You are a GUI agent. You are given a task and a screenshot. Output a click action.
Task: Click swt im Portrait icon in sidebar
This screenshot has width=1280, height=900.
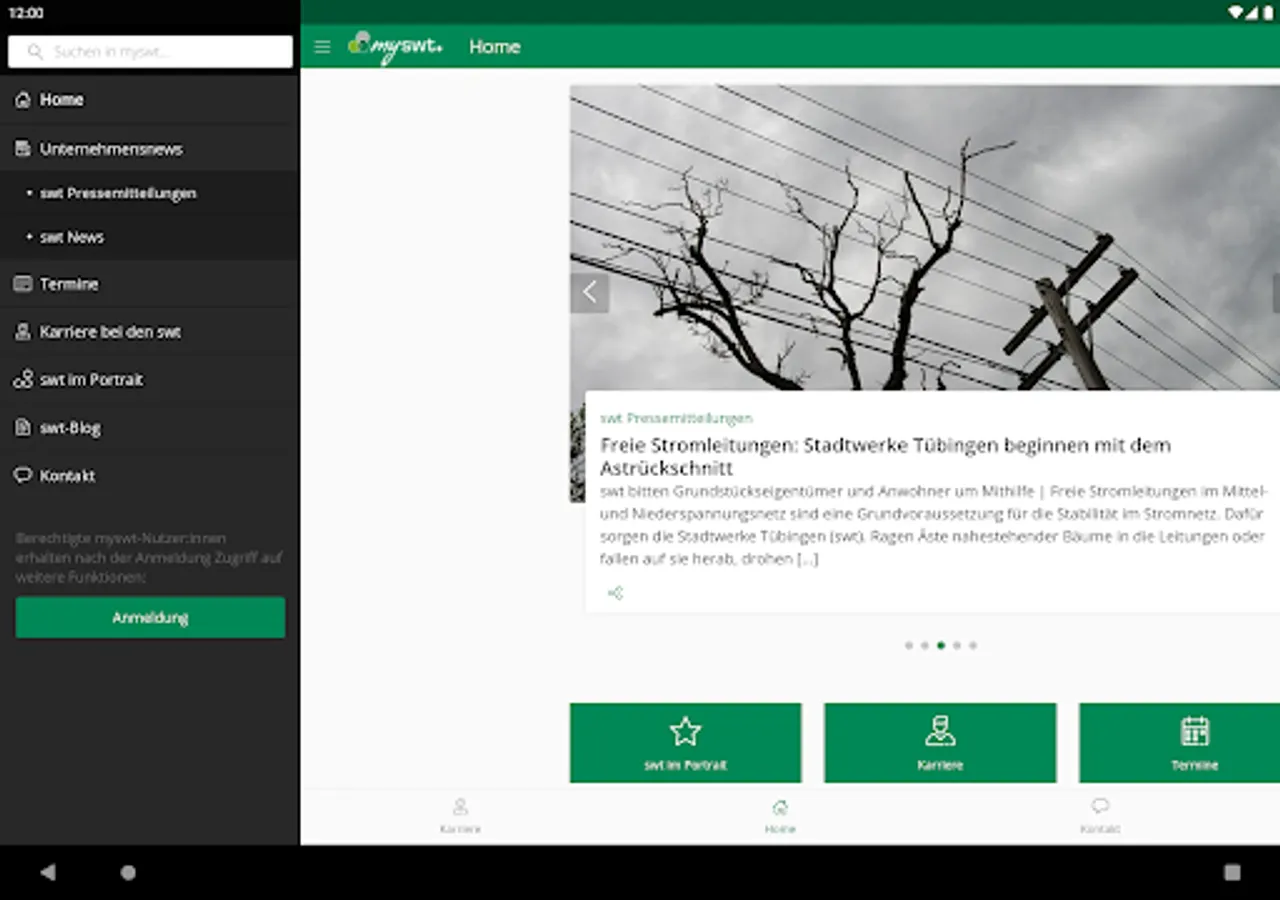(23, 380)
